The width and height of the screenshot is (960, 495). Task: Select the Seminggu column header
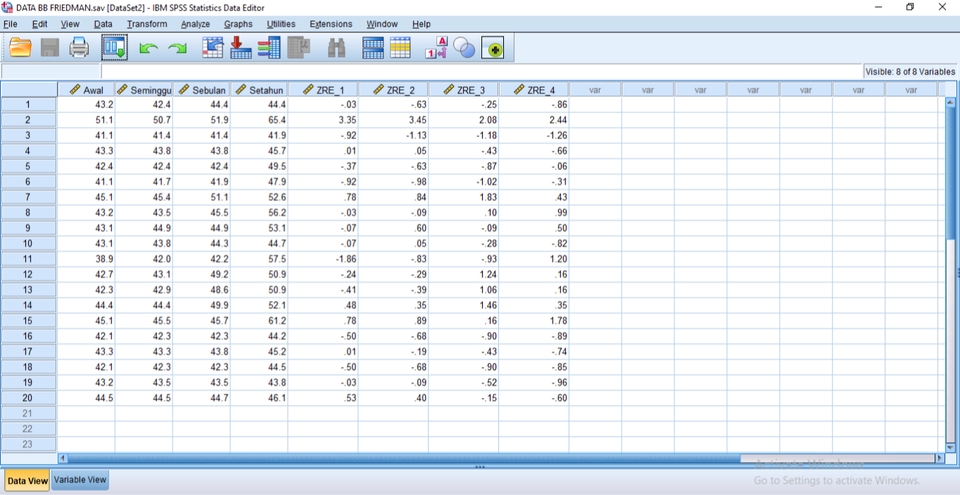click(144, 90)
